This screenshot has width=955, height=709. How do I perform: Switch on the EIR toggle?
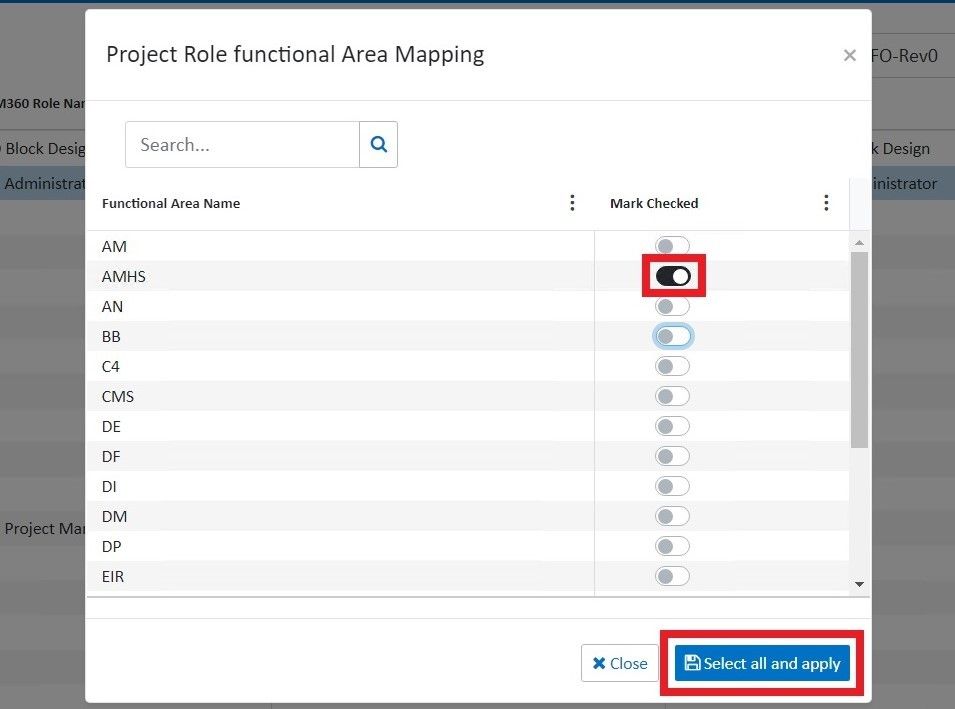672,576
